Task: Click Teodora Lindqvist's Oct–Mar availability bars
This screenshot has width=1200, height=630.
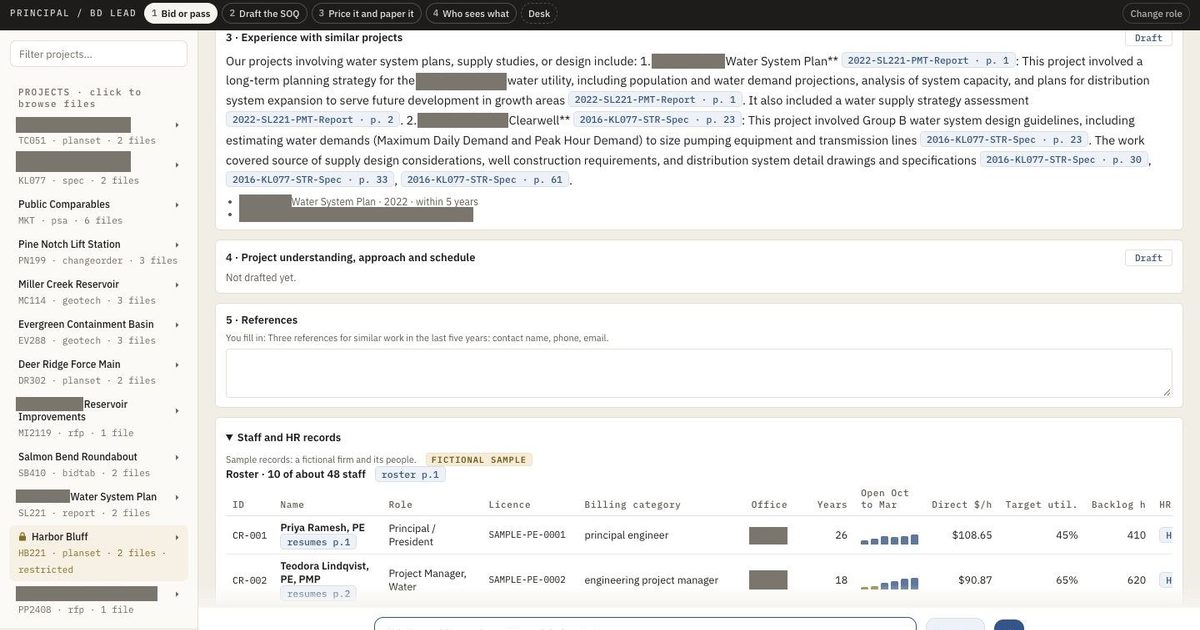Action: (890, 583)
